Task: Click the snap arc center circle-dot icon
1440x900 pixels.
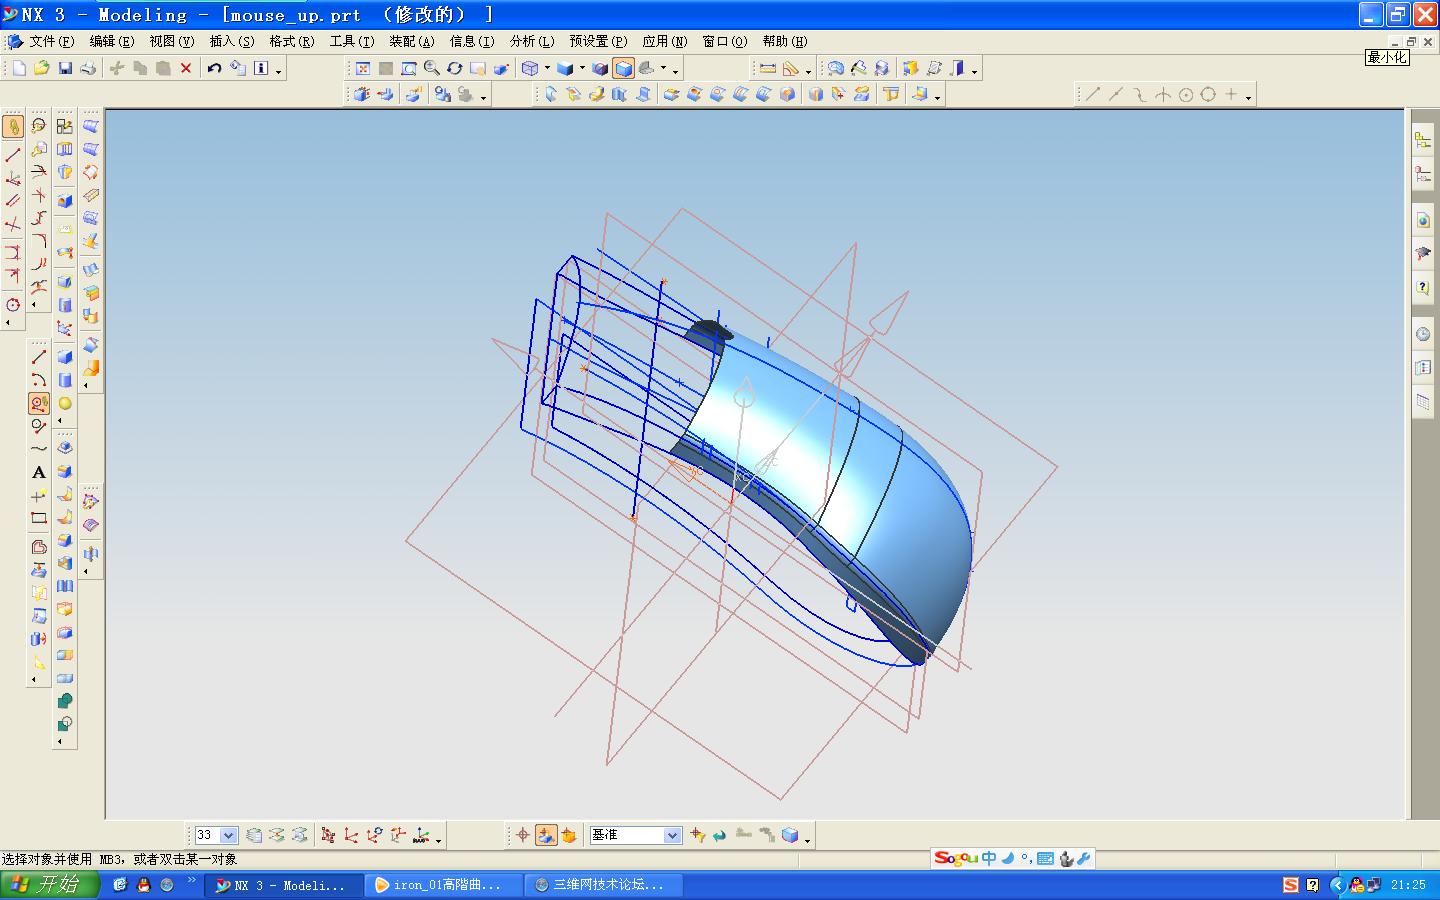Action: 1186,94
